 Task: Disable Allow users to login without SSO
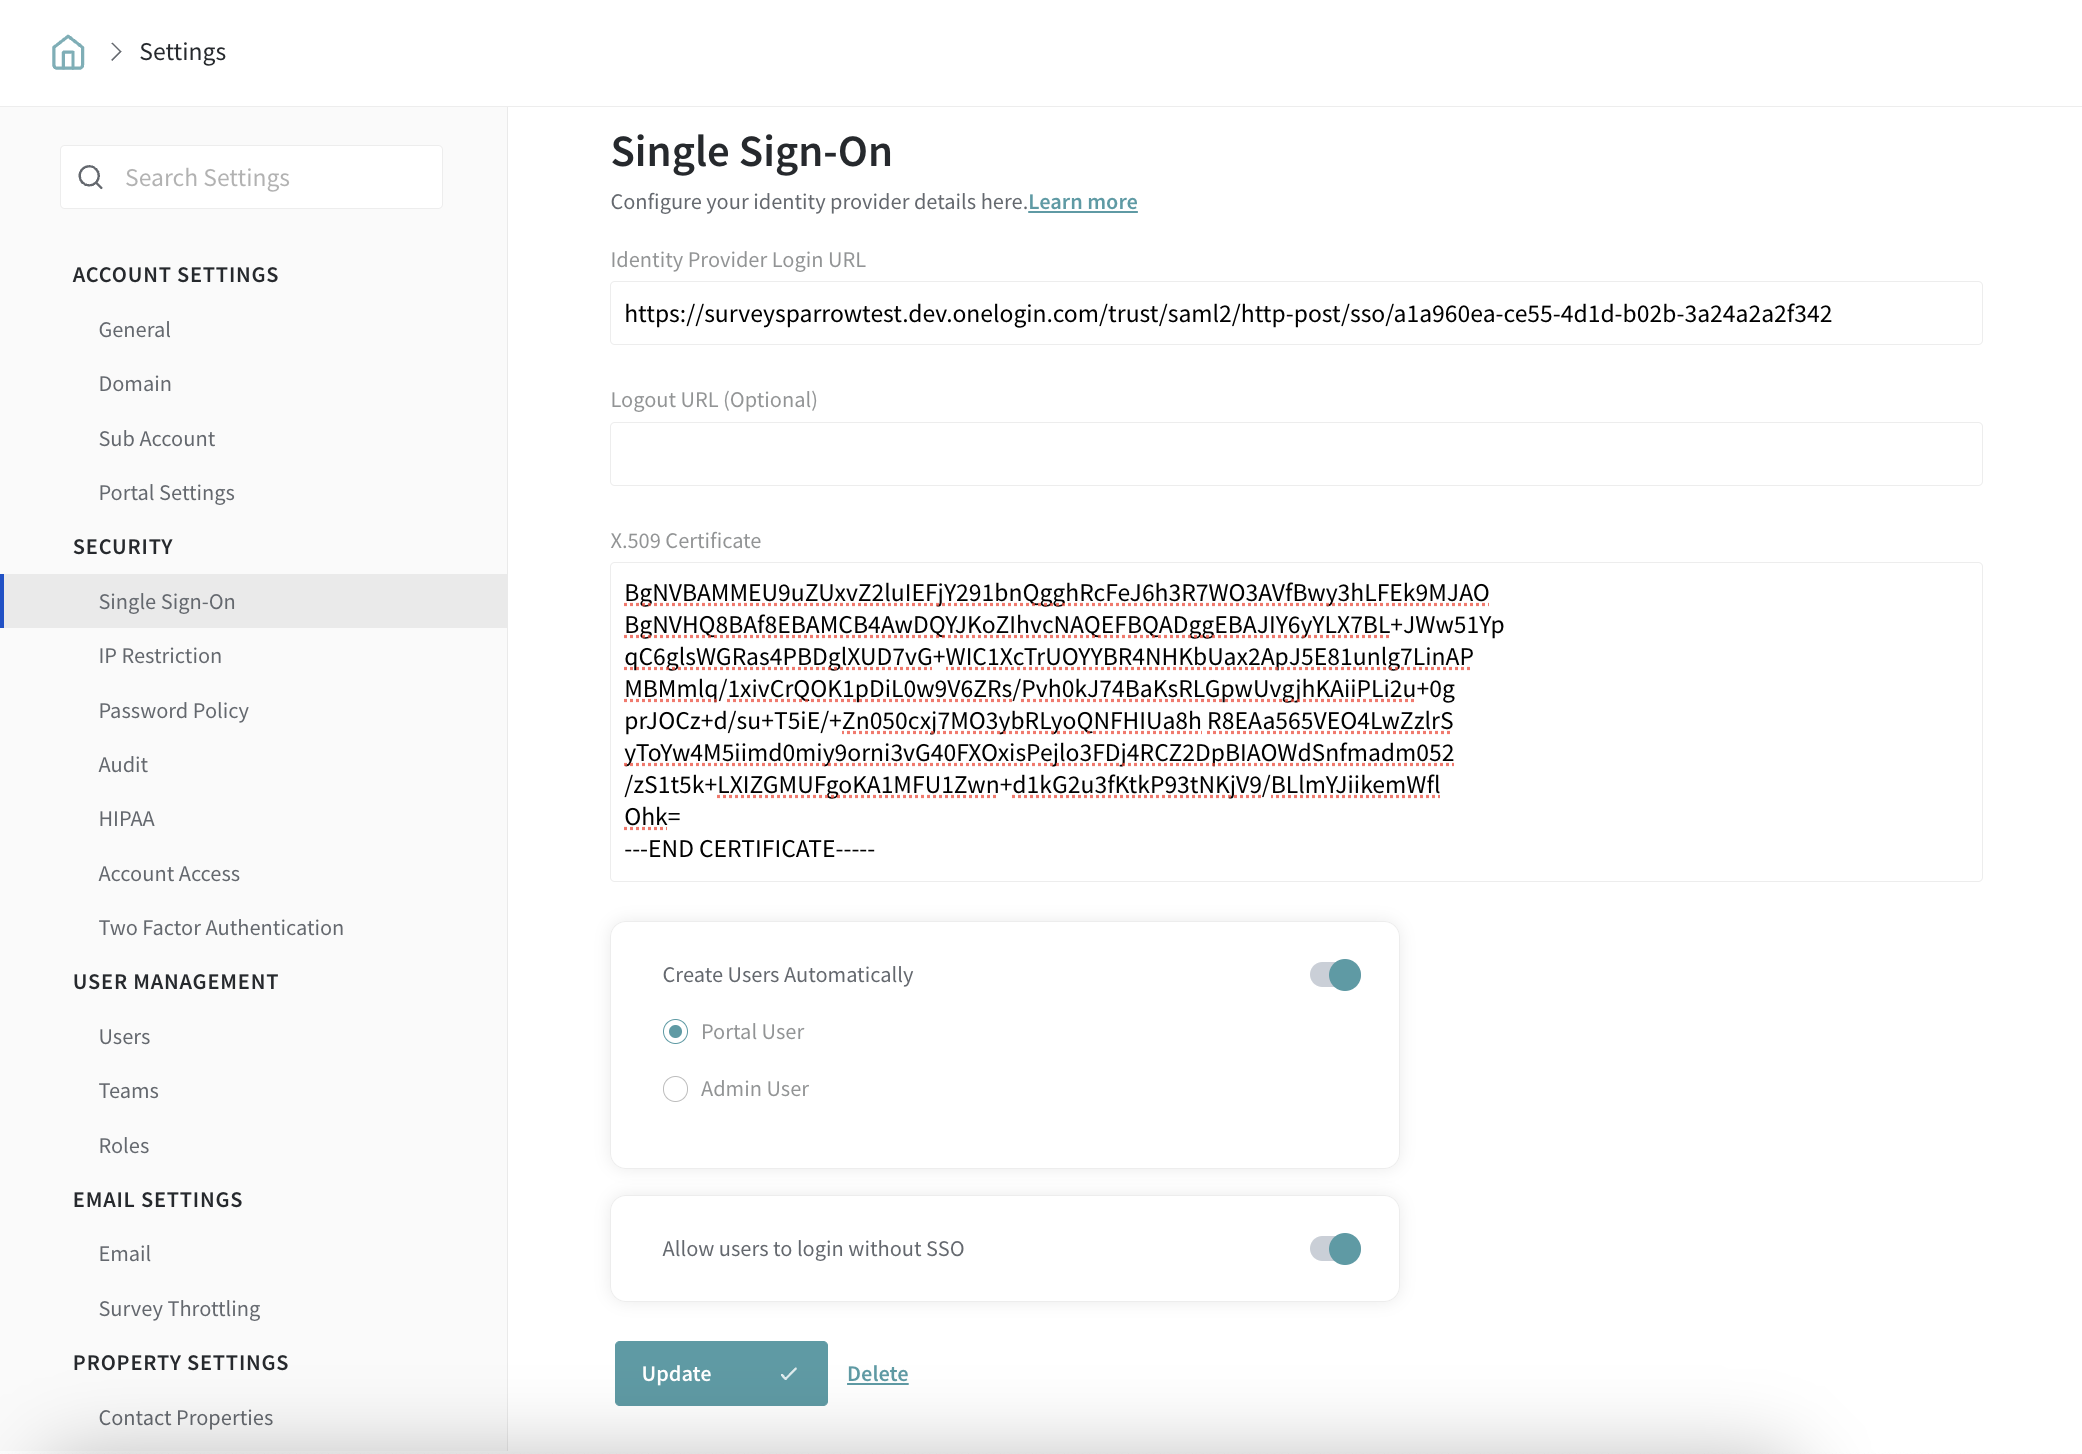(1335, 1249)
